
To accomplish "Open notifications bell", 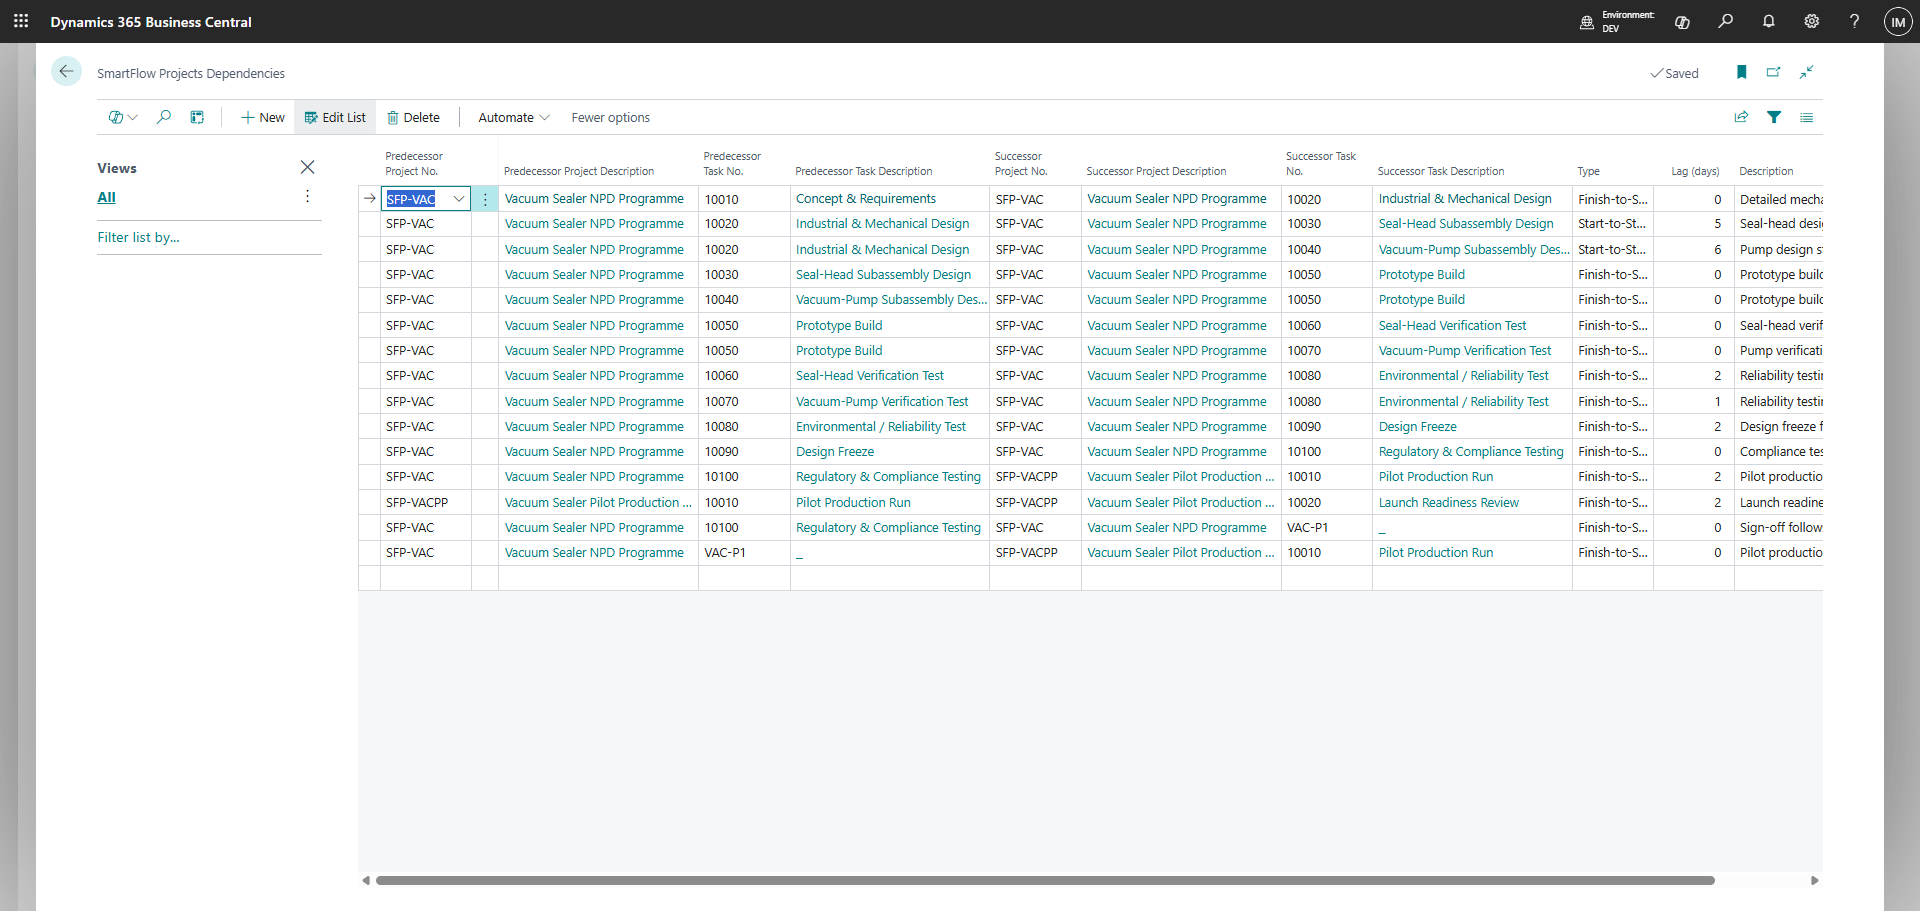I will pyautogui.click(x=1768, y=21).
